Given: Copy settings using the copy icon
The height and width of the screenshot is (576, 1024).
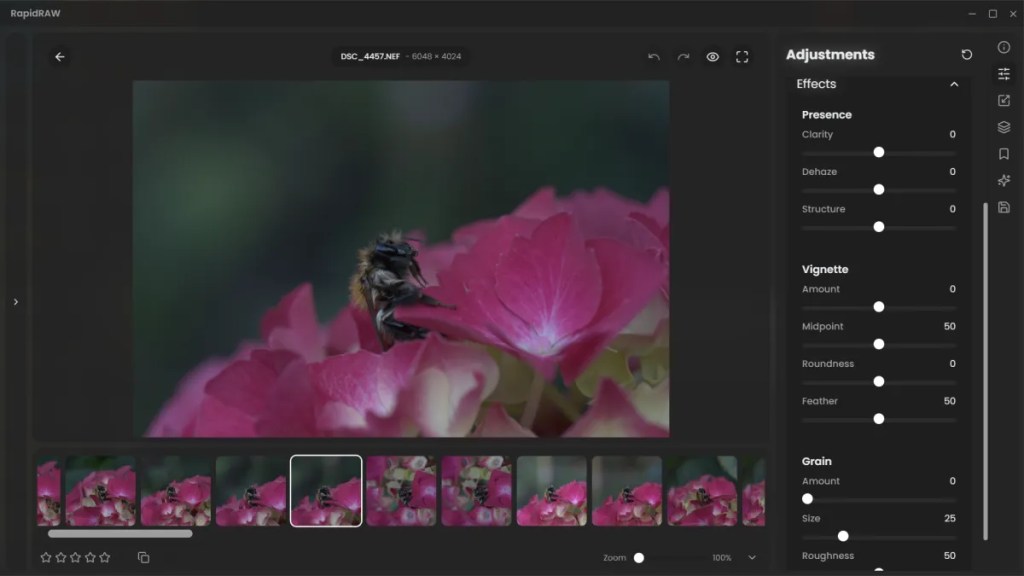Looking at the screenshot, I should coord(143,557).
